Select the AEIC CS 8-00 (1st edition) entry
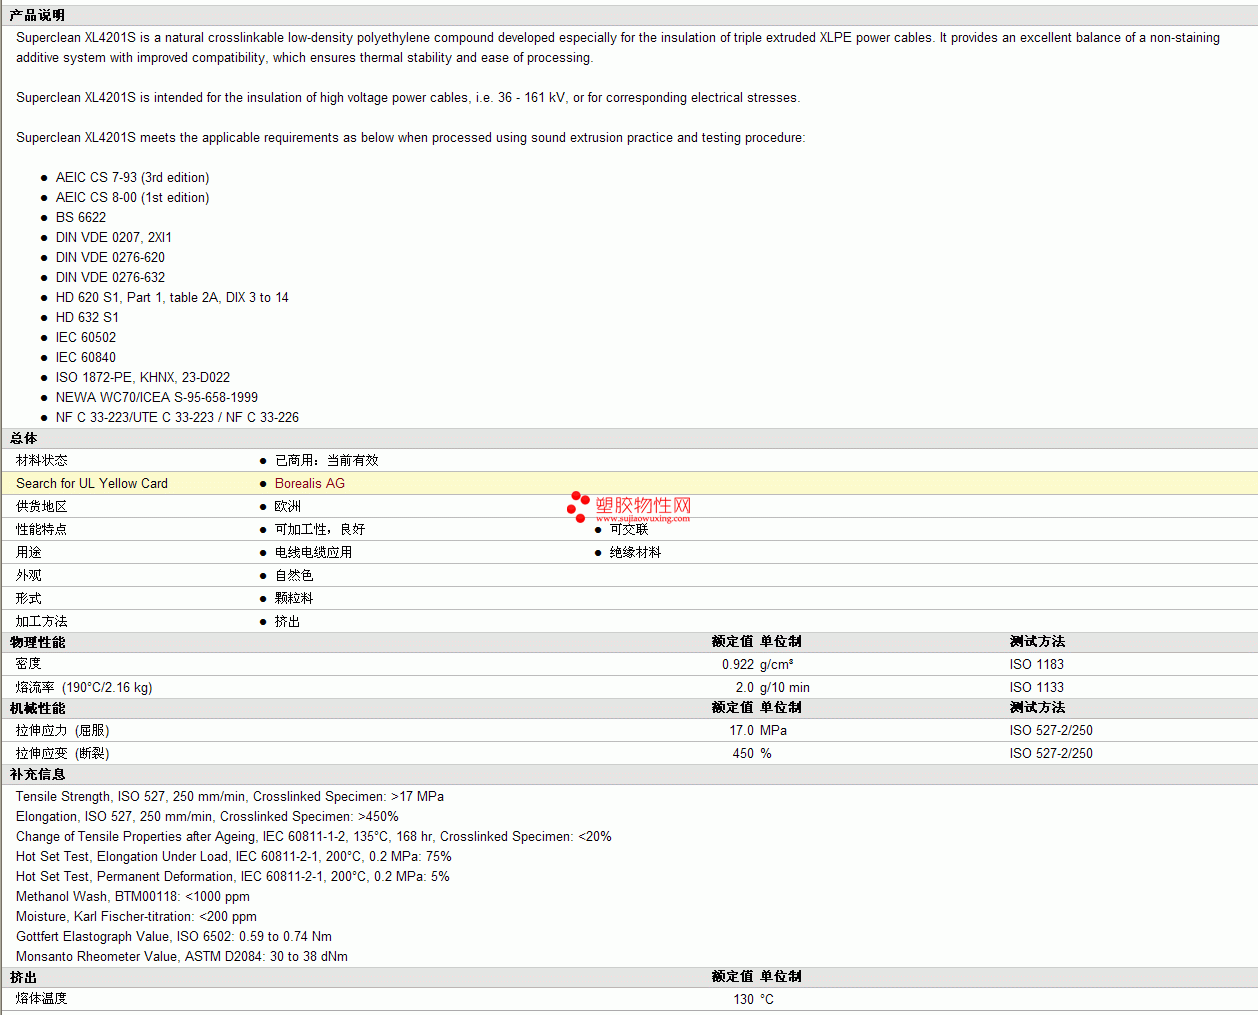This screenshot has width=1258, height=1015. [x=133, y=197]
